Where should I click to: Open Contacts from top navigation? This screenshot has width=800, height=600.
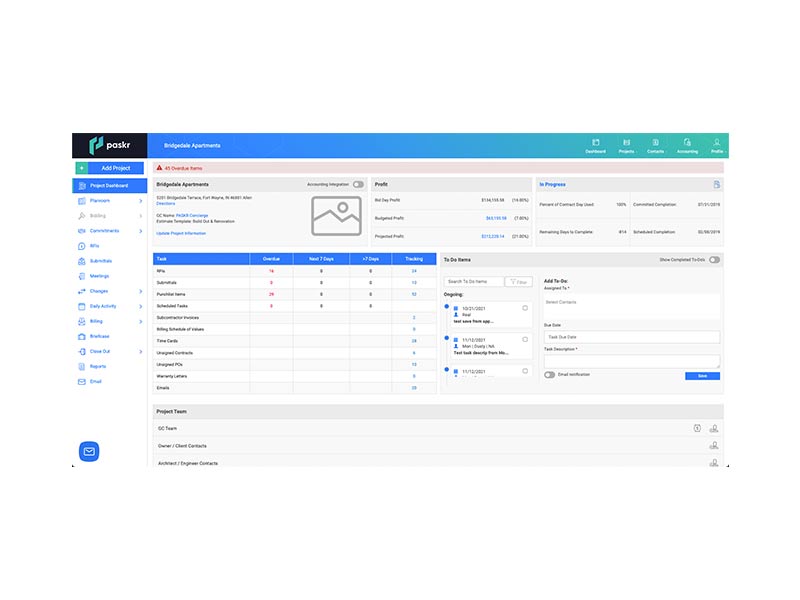(656, 146)
